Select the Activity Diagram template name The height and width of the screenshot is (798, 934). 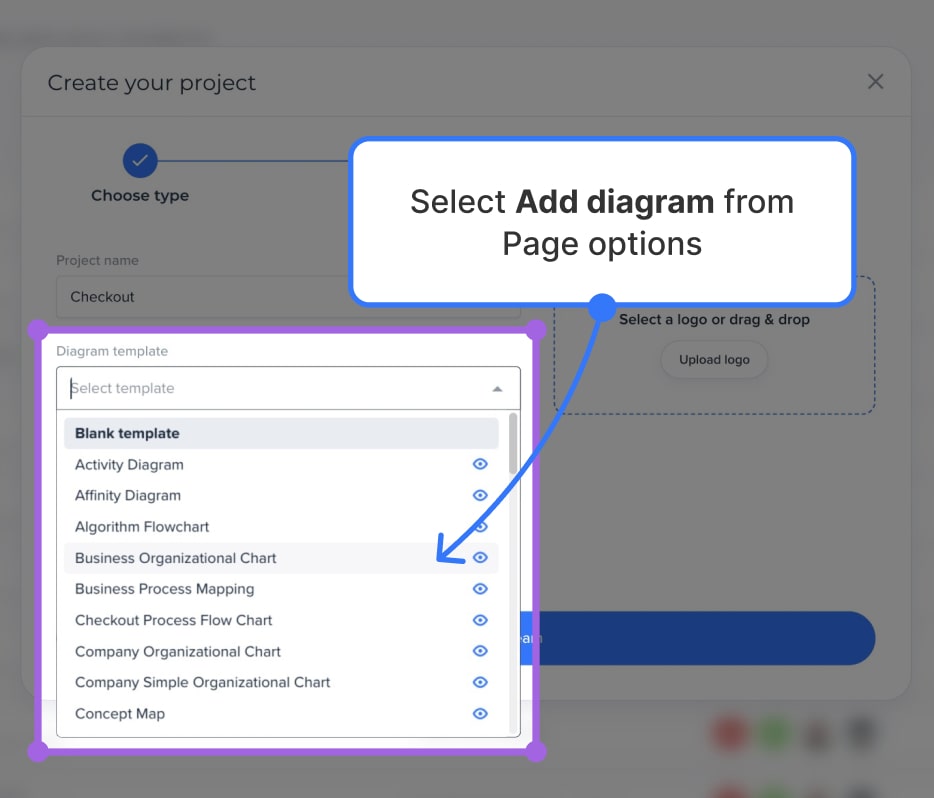pyautogui.click(x=129, y=465)
